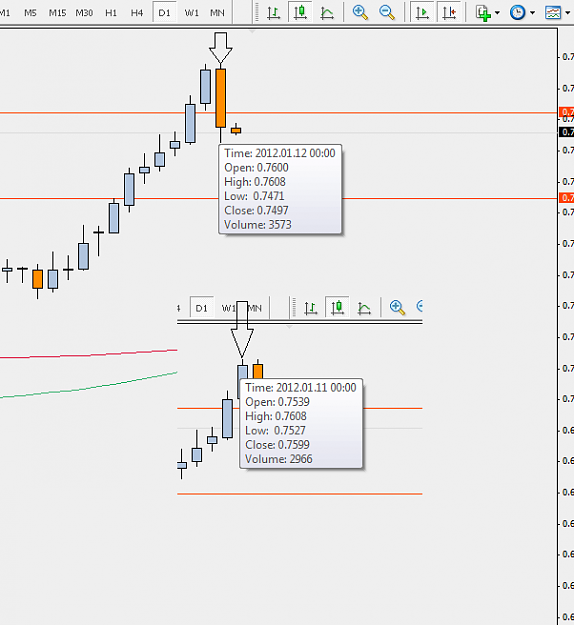Click bar chart icon in inset toolbar

[x=311, y=308]
